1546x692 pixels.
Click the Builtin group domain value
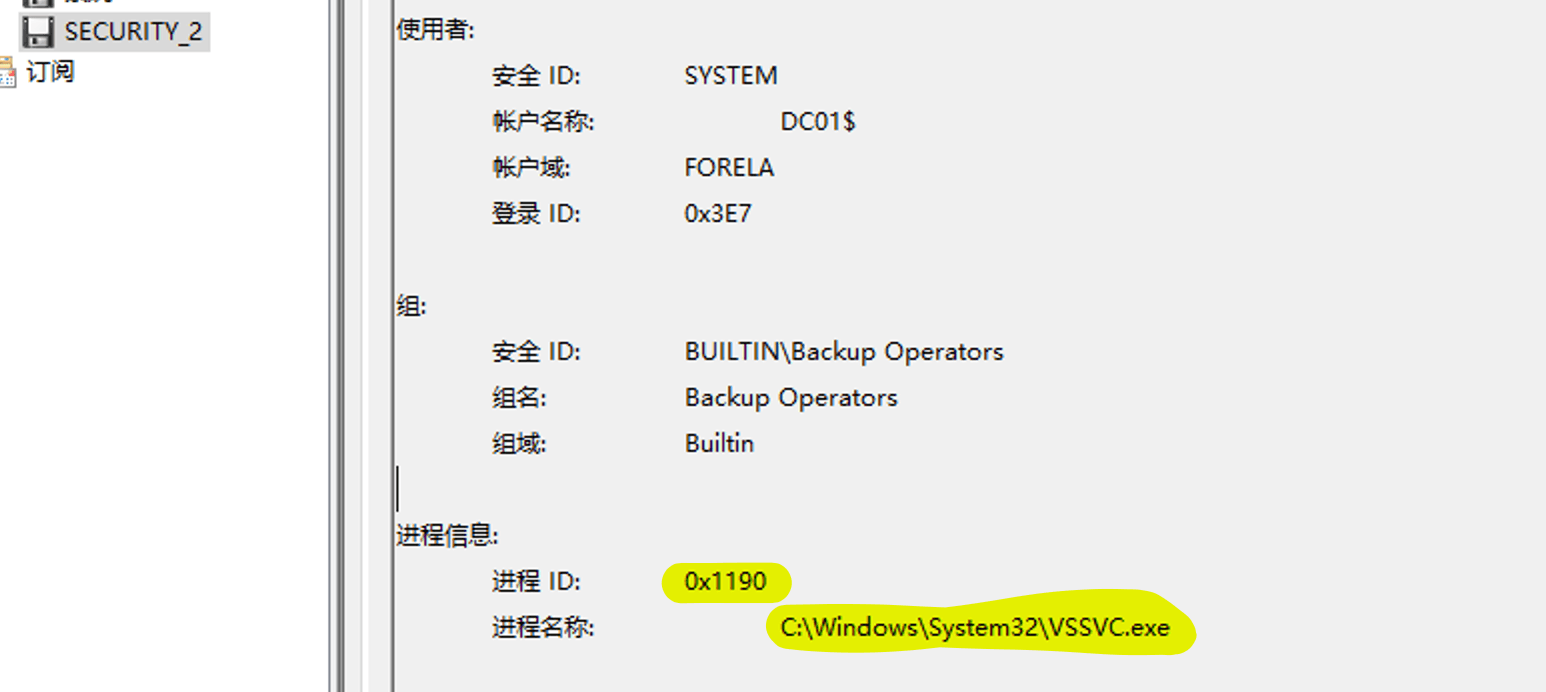(719, 443)
